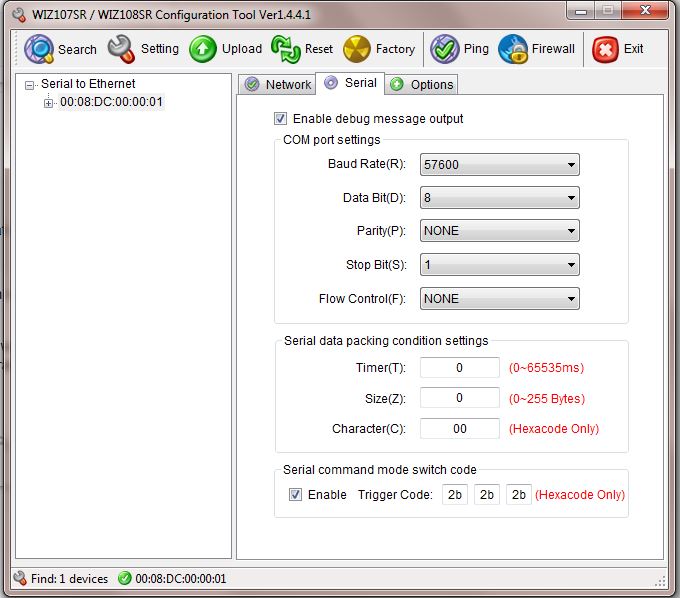Click the "(0~65535ms)" hint text
The height and width of the screenshot is (598, 680).
546,368
